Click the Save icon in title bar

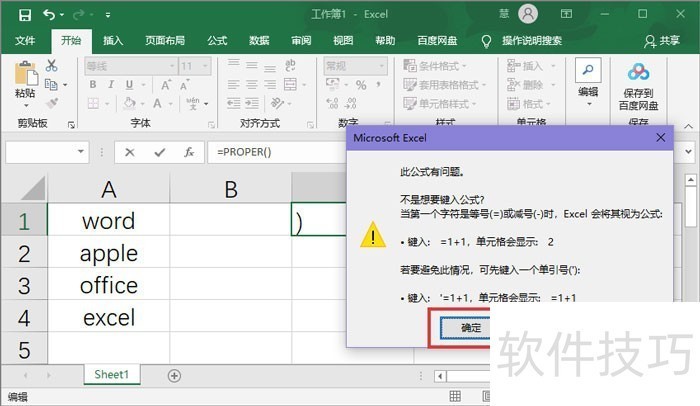[25, 15]
